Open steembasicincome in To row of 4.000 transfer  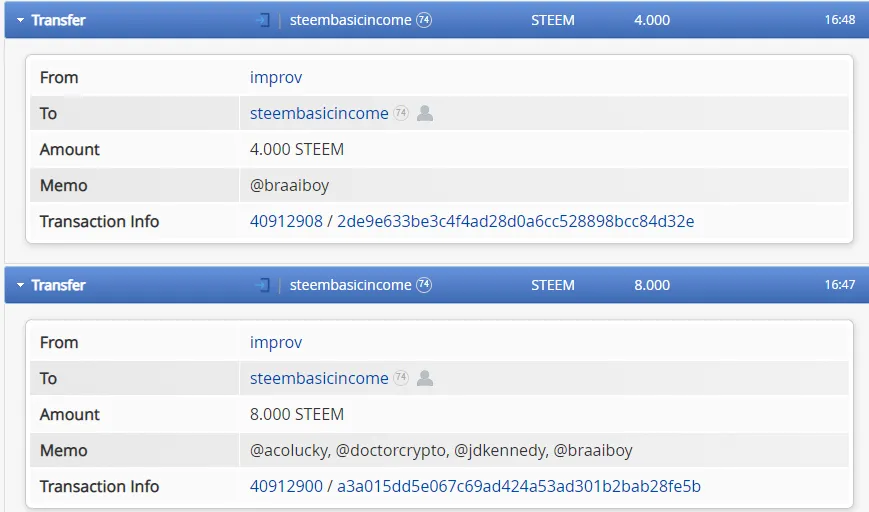pos(319,114)
